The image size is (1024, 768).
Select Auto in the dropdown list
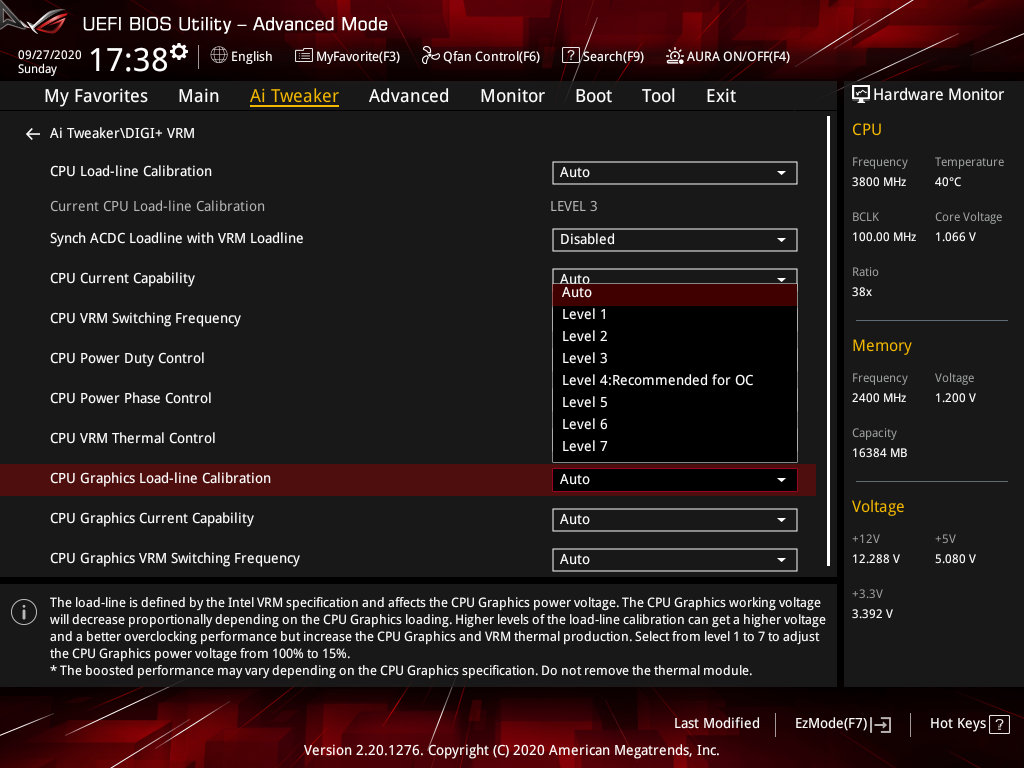pos(675,294)
